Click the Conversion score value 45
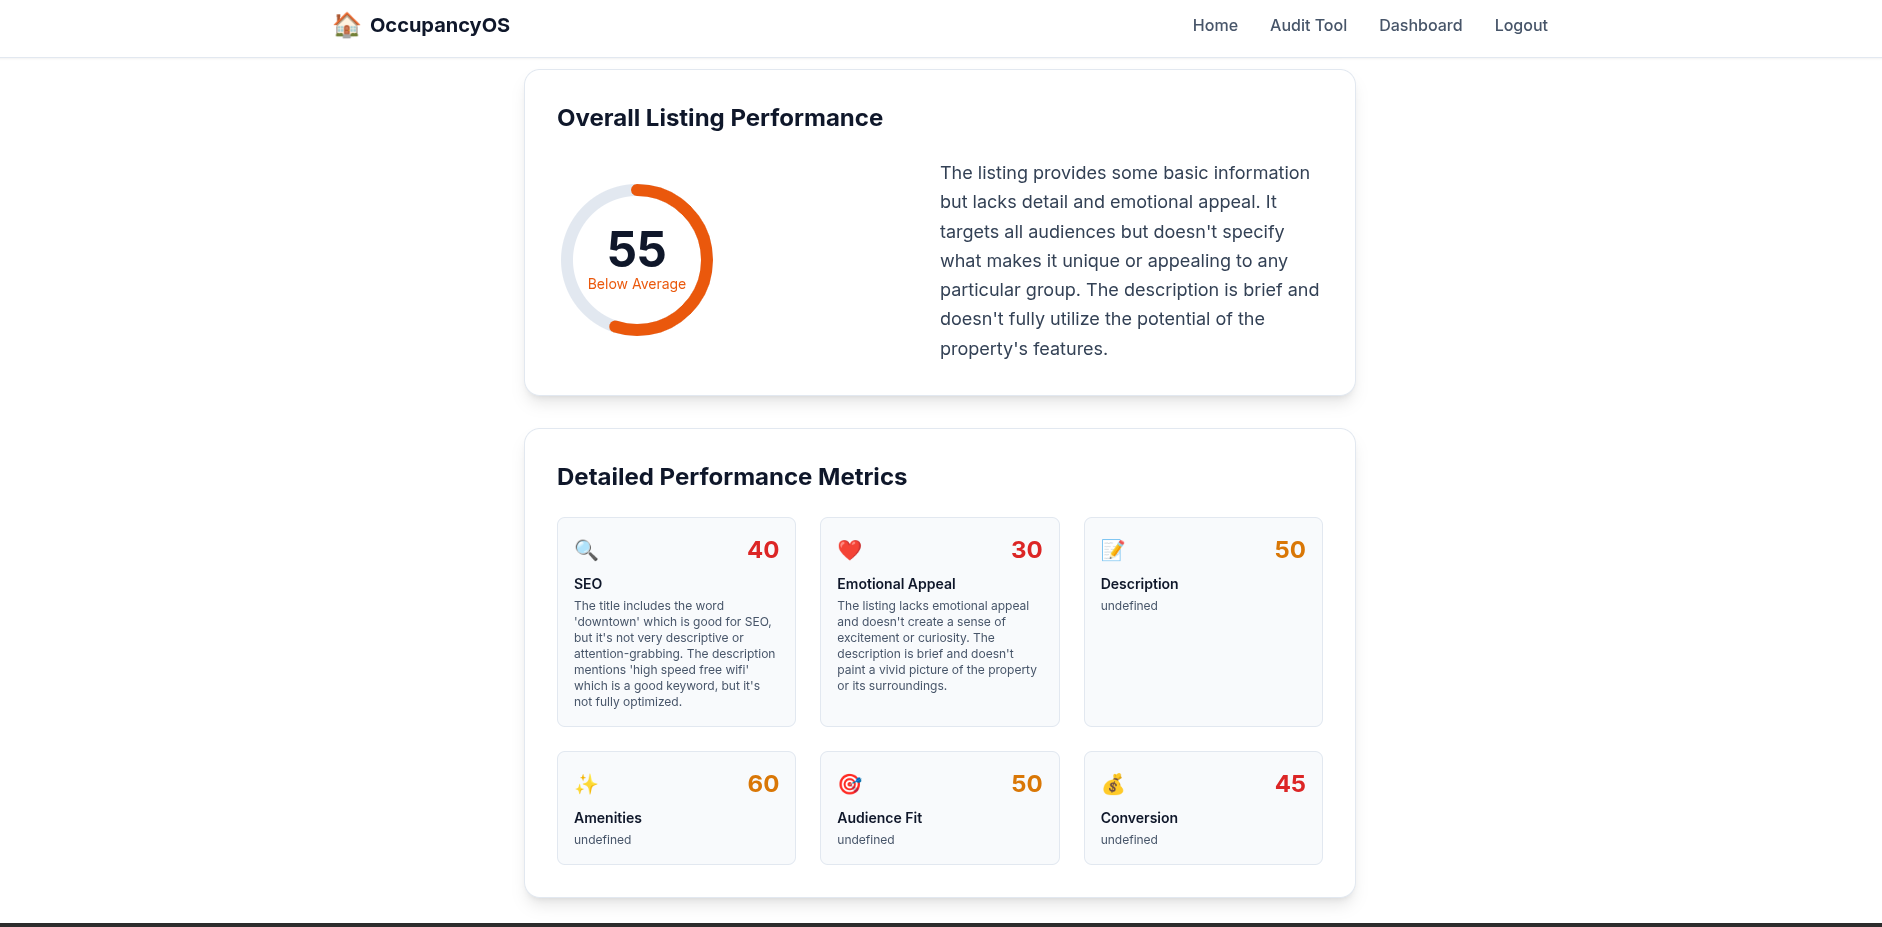Viewport: 1882px width, 927px height. tap(1289, 784)
